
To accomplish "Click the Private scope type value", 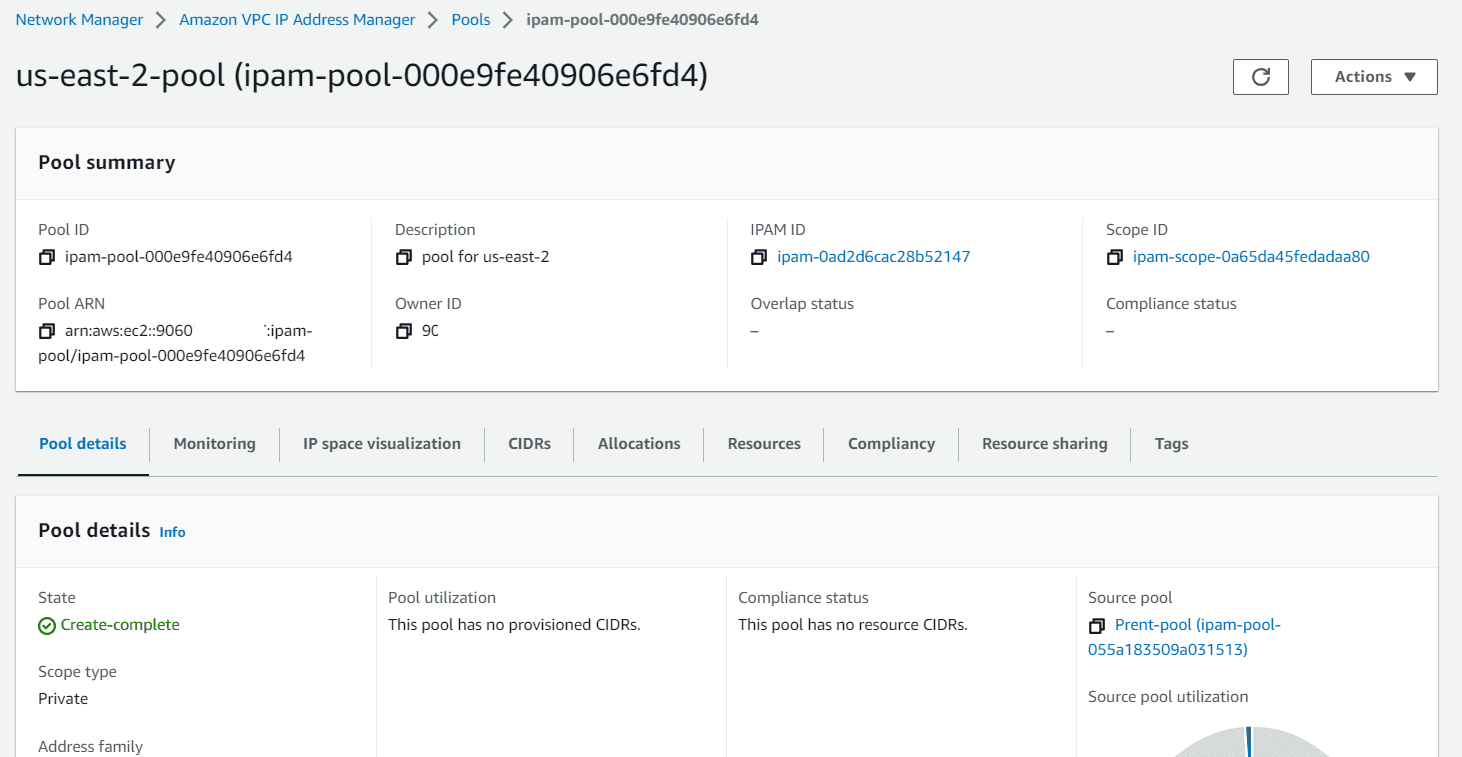I will (63, 699).
